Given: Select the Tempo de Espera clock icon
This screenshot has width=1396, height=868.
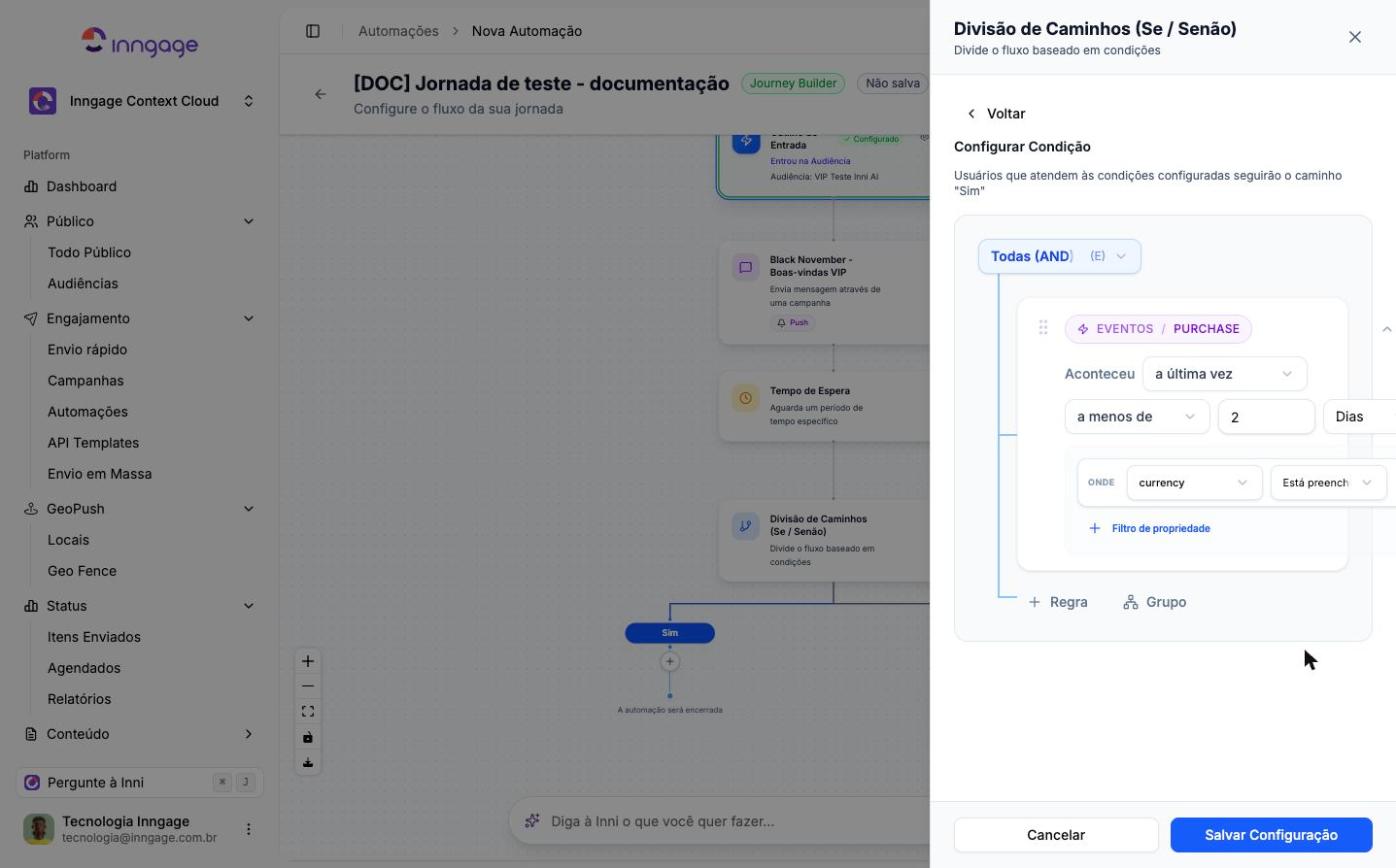Looking at the screenshot, I should point(745,398).
